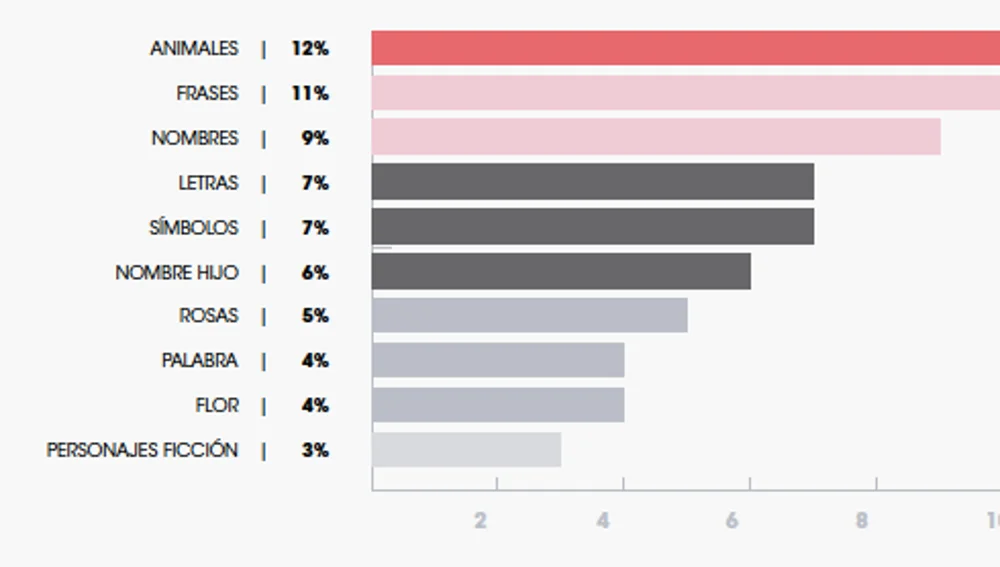Click the red ANIMALES bar
Image resolution: width=1000 pixels, height=567 pixels.
tap(685, 48)
